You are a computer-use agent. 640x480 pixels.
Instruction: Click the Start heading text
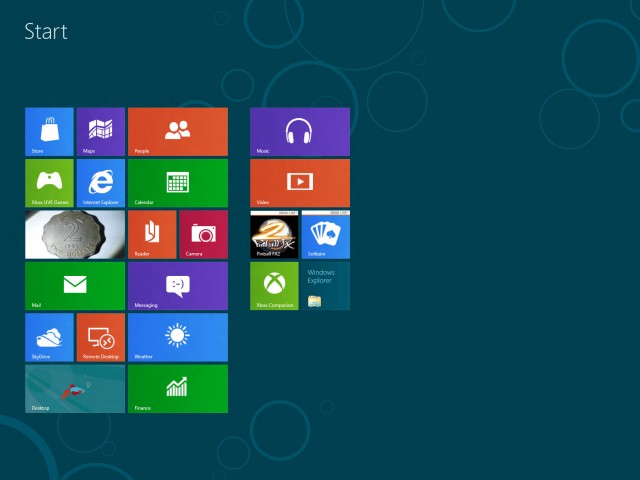(46, 31)
